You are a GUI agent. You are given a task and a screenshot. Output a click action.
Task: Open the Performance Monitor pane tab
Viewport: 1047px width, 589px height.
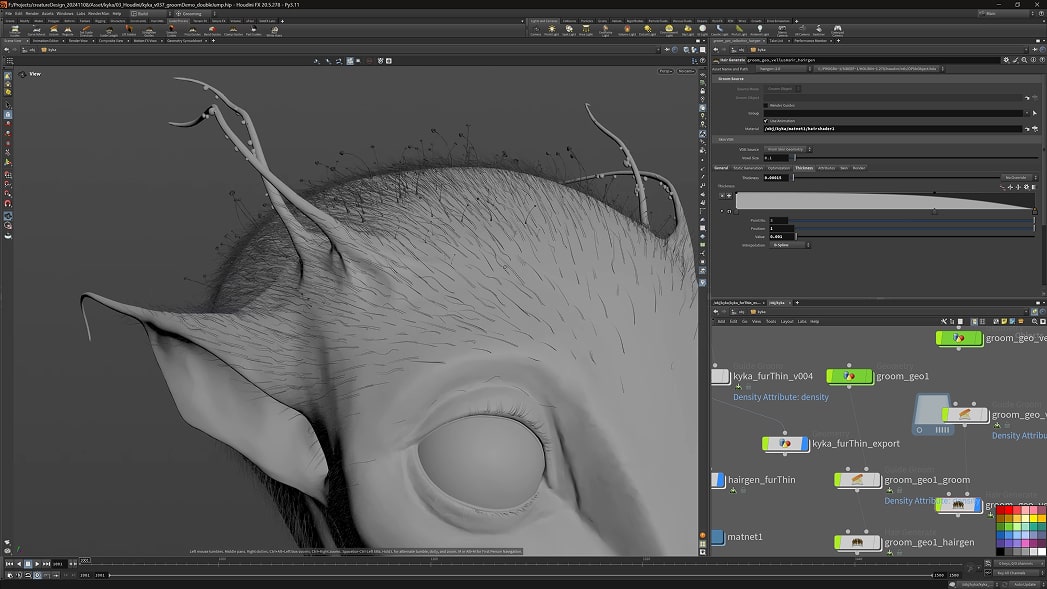click(811, 41)
